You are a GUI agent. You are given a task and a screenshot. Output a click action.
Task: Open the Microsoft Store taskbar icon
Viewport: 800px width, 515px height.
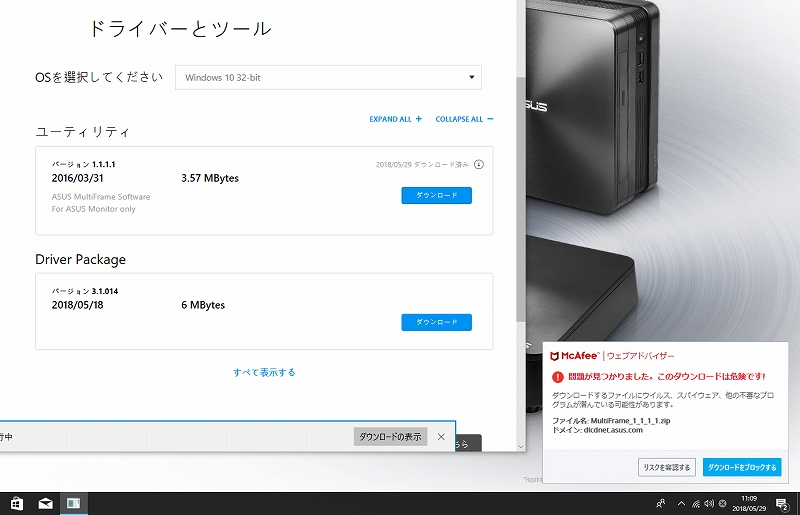[16, 504]
